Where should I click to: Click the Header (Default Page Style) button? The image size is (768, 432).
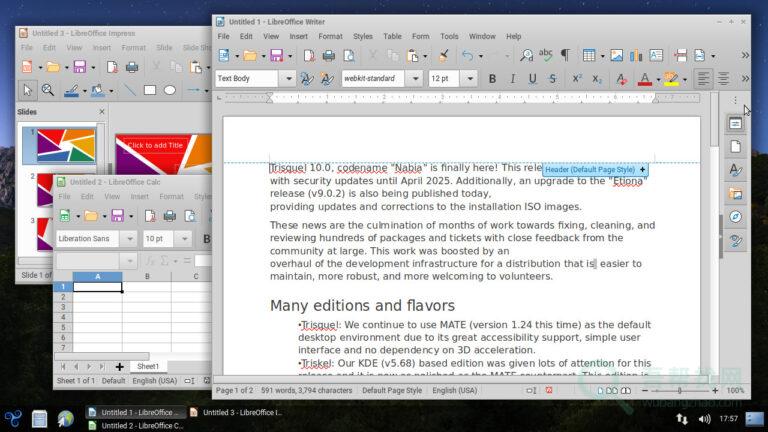click(591, 170)
